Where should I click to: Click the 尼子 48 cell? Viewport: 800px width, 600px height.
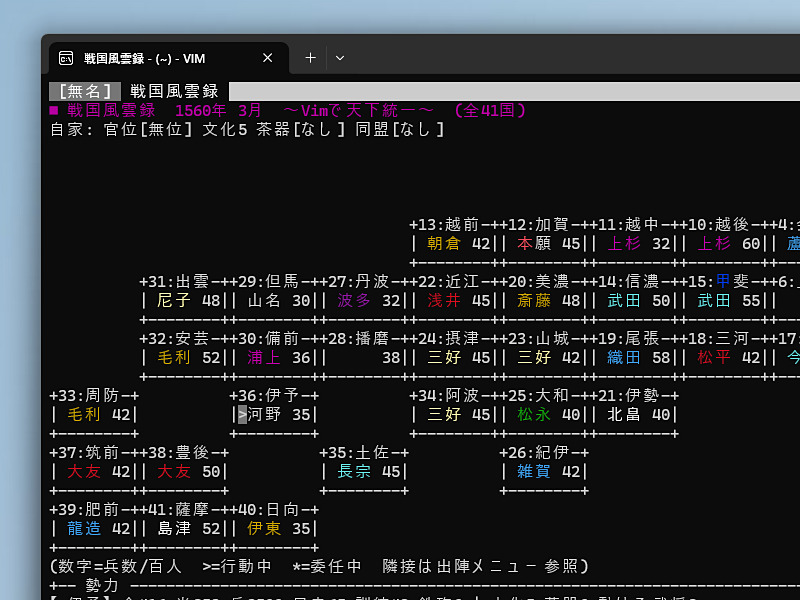(x=189, y=301)
